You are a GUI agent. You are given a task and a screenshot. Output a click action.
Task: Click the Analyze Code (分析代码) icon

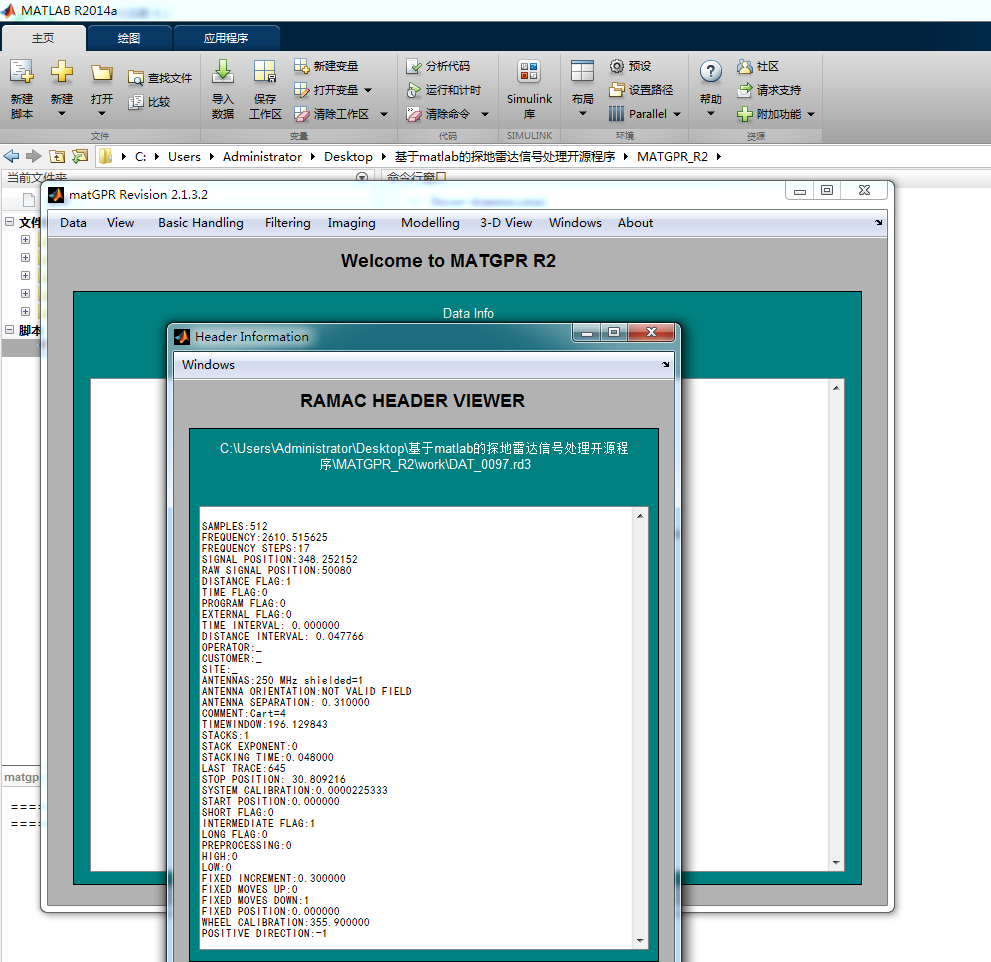[414, 66]
